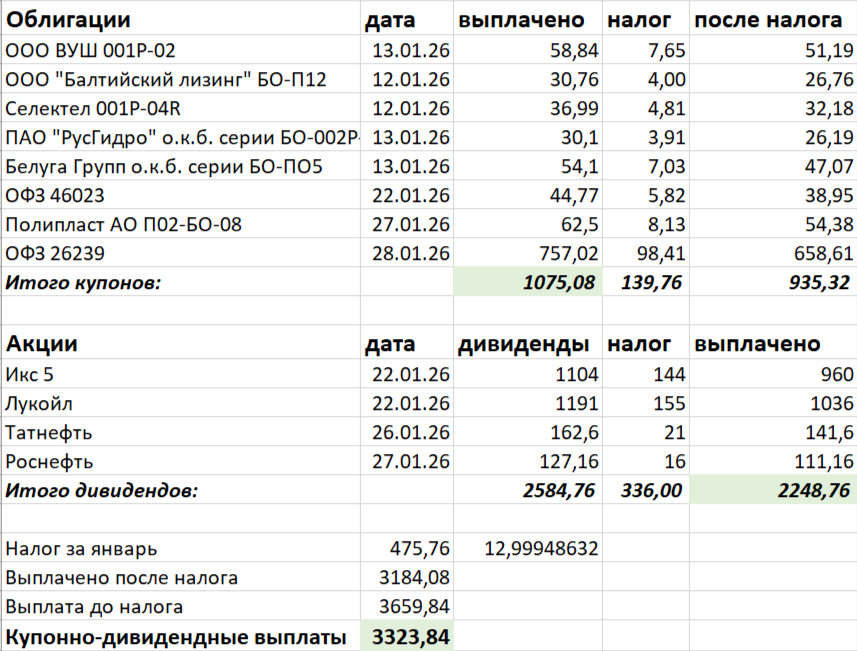
Task: Select tax value 98,41
Action: pos(646,253)
